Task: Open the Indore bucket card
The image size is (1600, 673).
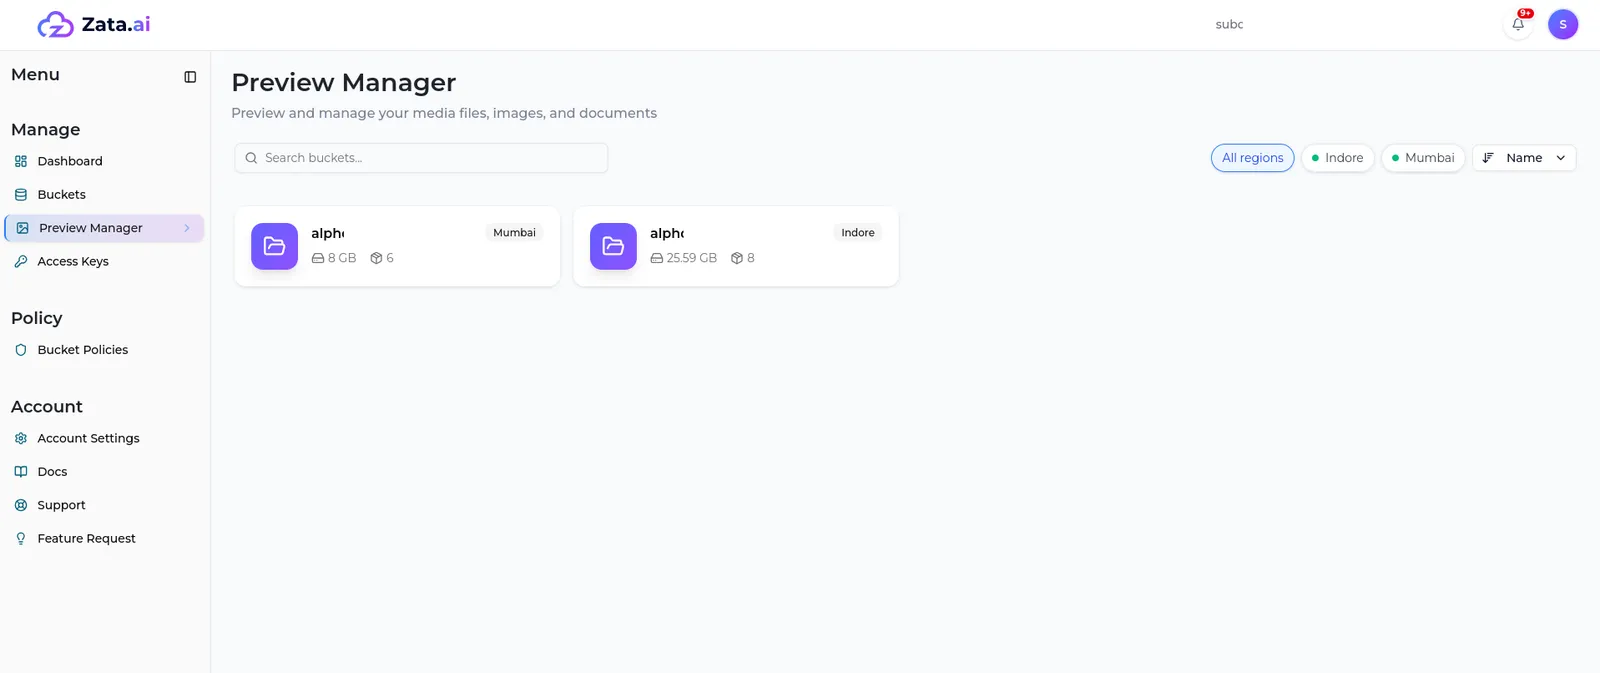Action: point(736,246)
